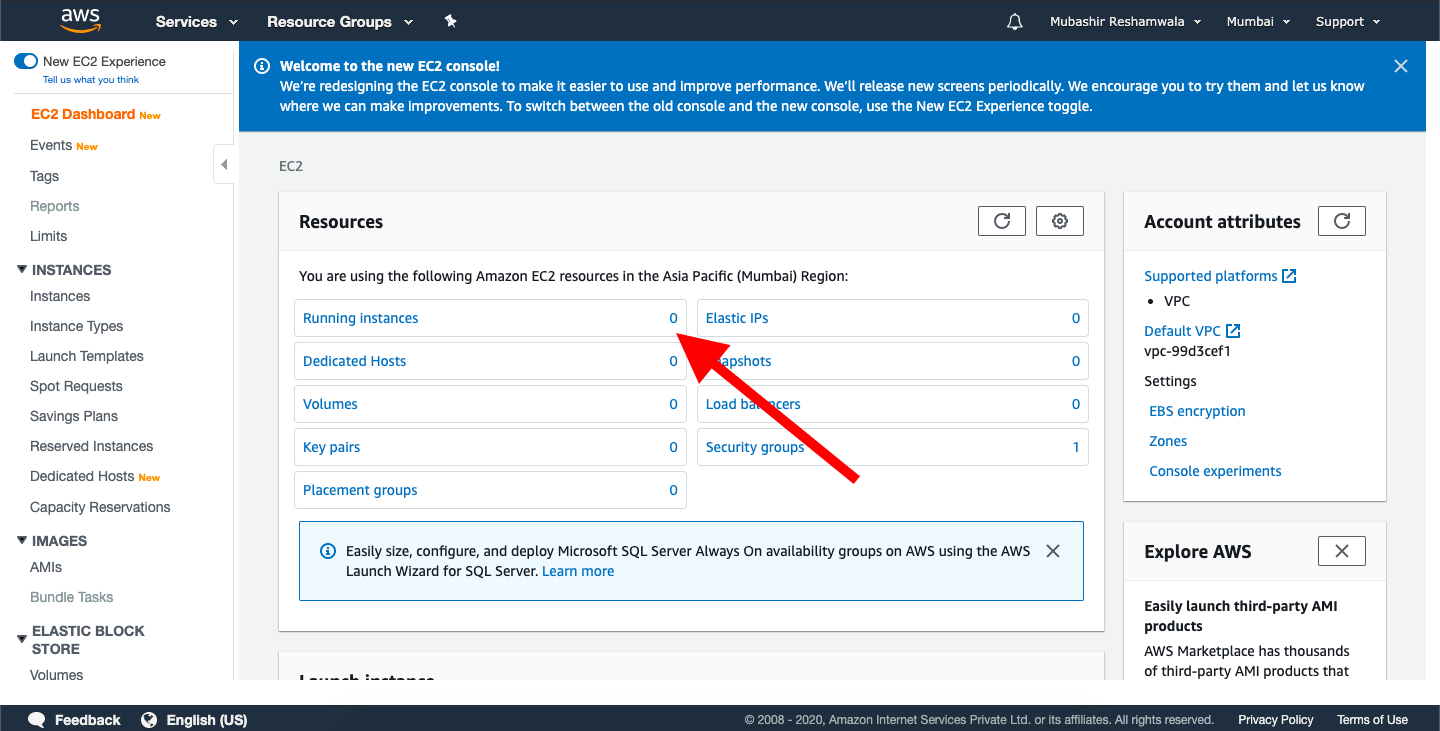
Task: Open Console experiments link
Action: 1215,471
